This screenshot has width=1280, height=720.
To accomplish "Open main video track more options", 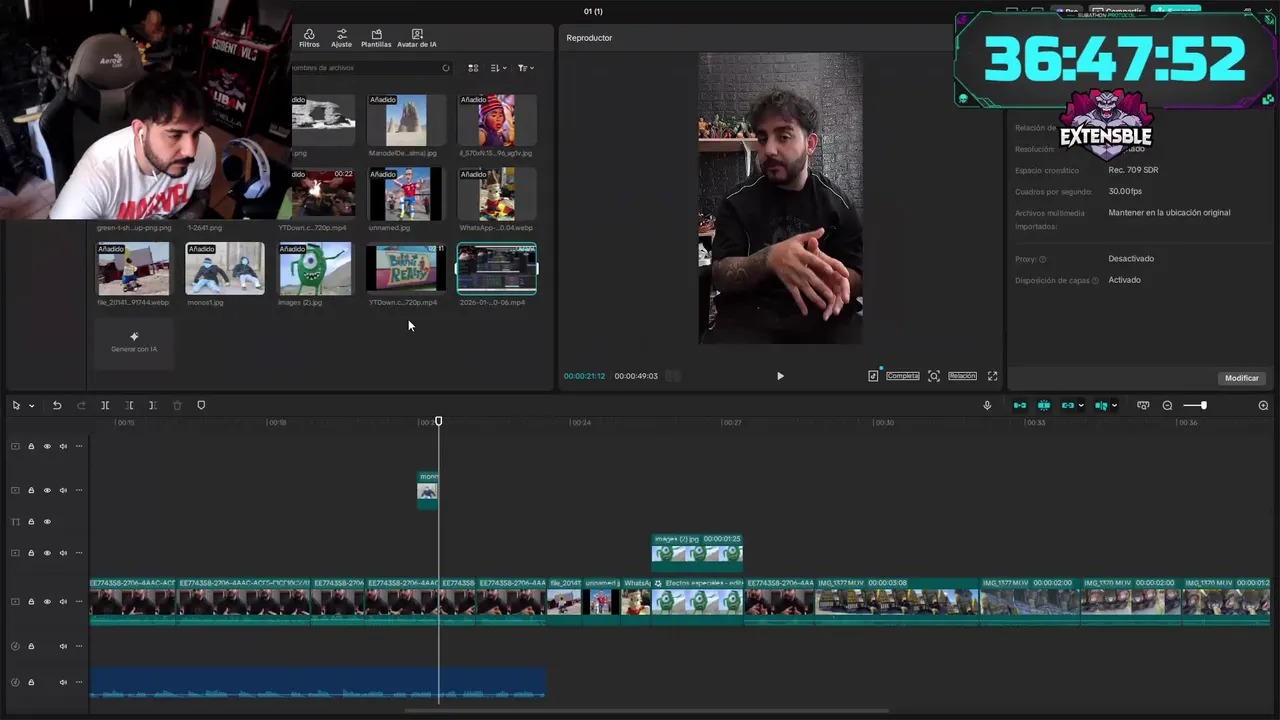I will point(79,602).
